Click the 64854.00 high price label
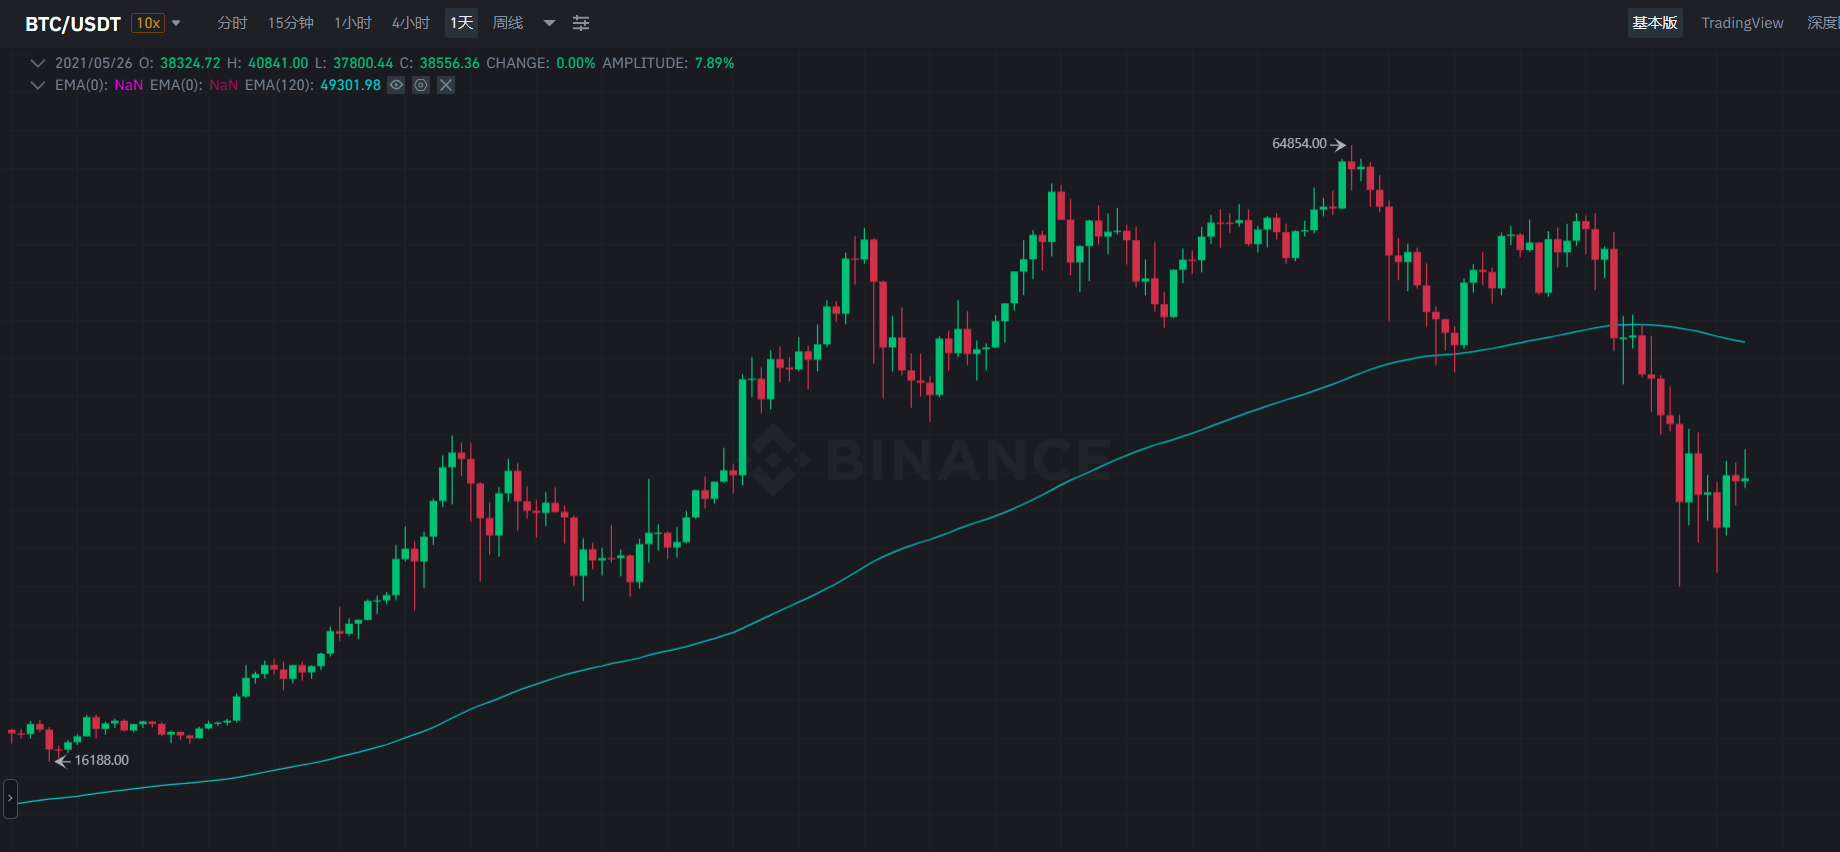 pyautogui.click(x=1299, y=144)
